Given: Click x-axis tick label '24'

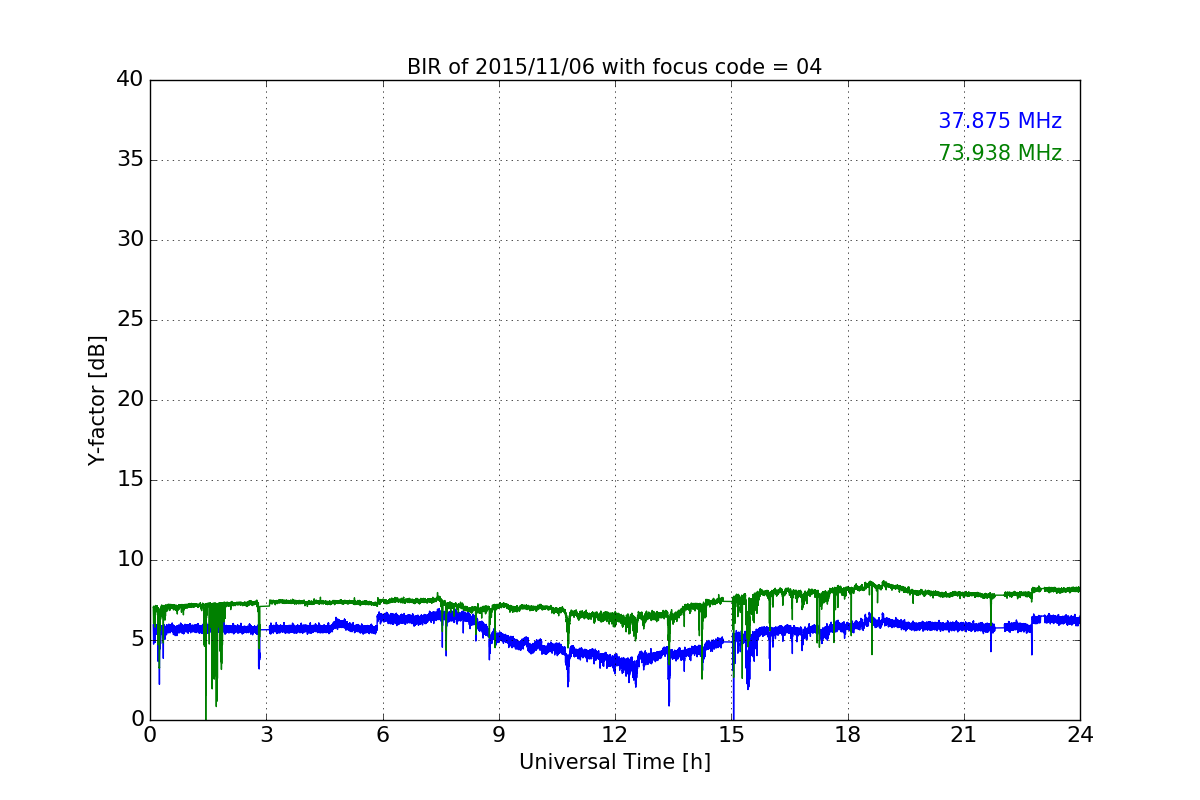Looking at the screenshot, I should [x=1080, y=735].
